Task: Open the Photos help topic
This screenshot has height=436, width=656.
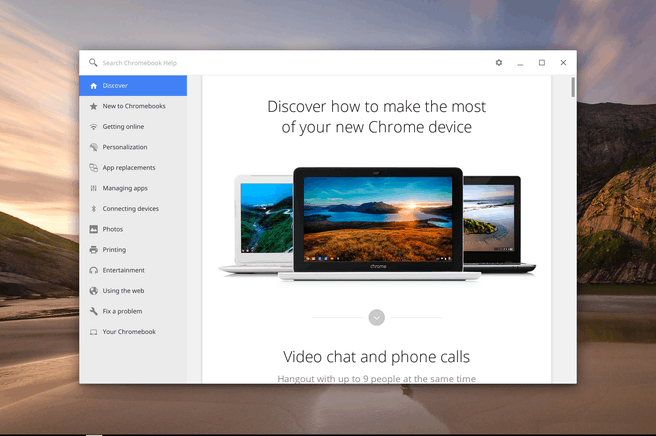Action: pos(133,229)
